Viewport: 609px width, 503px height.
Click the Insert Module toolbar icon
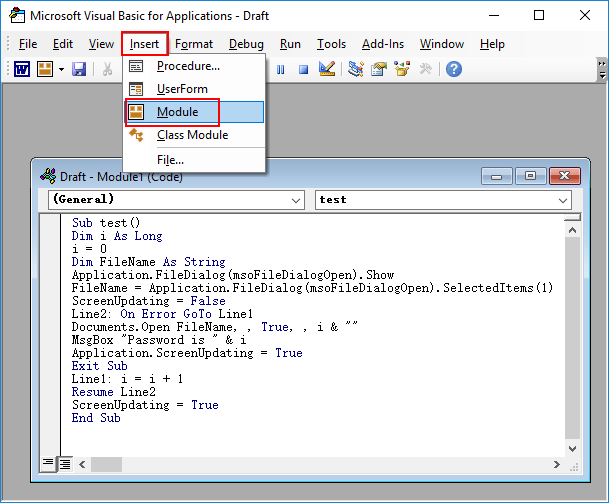tap(45, 70)
